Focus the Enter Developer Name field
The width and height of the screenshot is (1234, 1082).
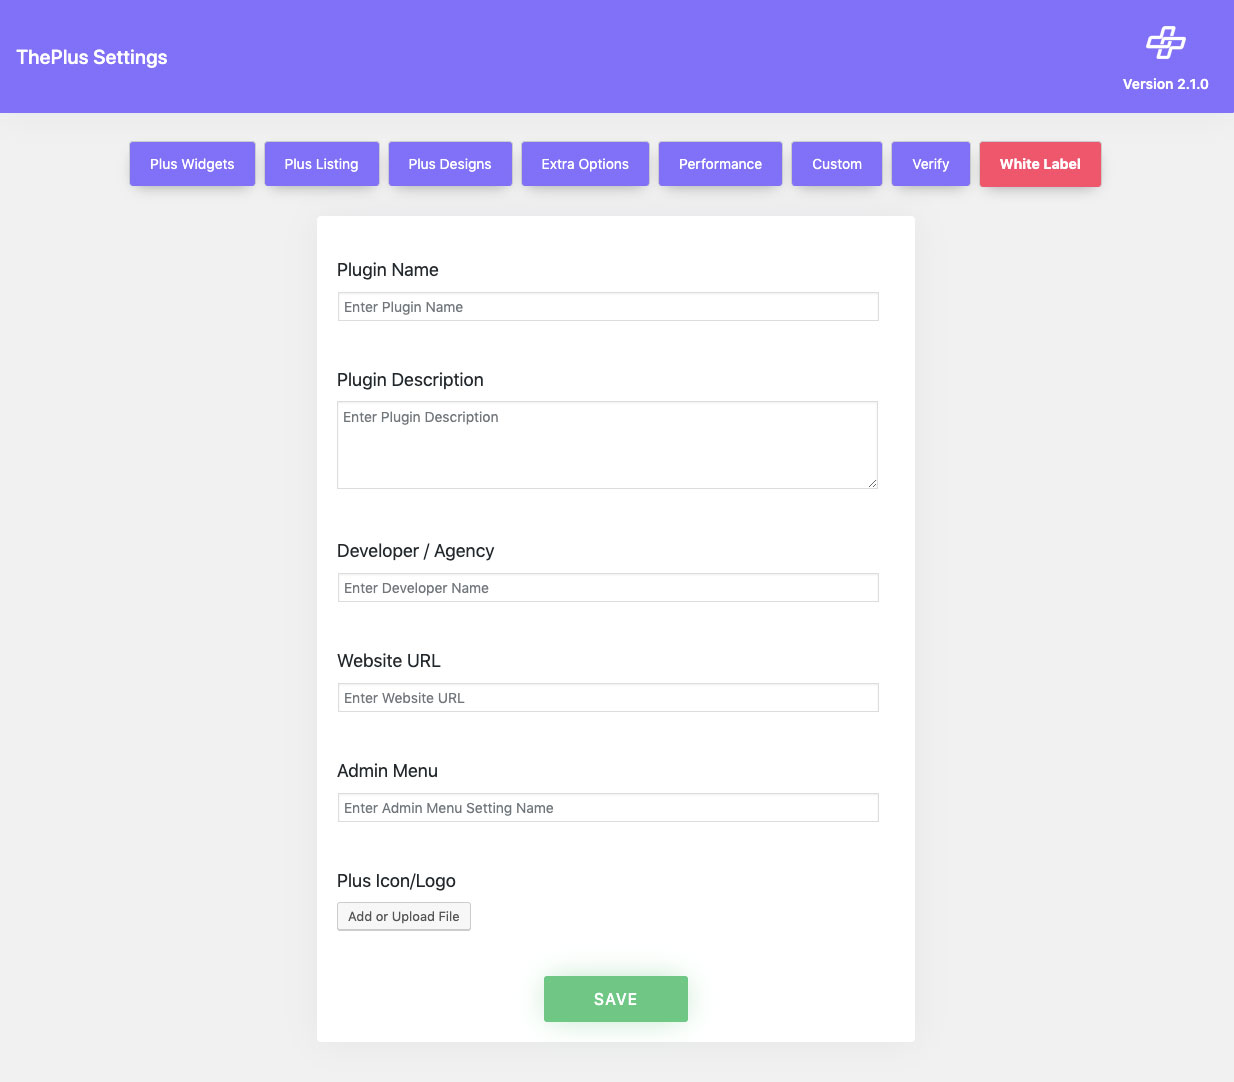(x=608, y=588)
